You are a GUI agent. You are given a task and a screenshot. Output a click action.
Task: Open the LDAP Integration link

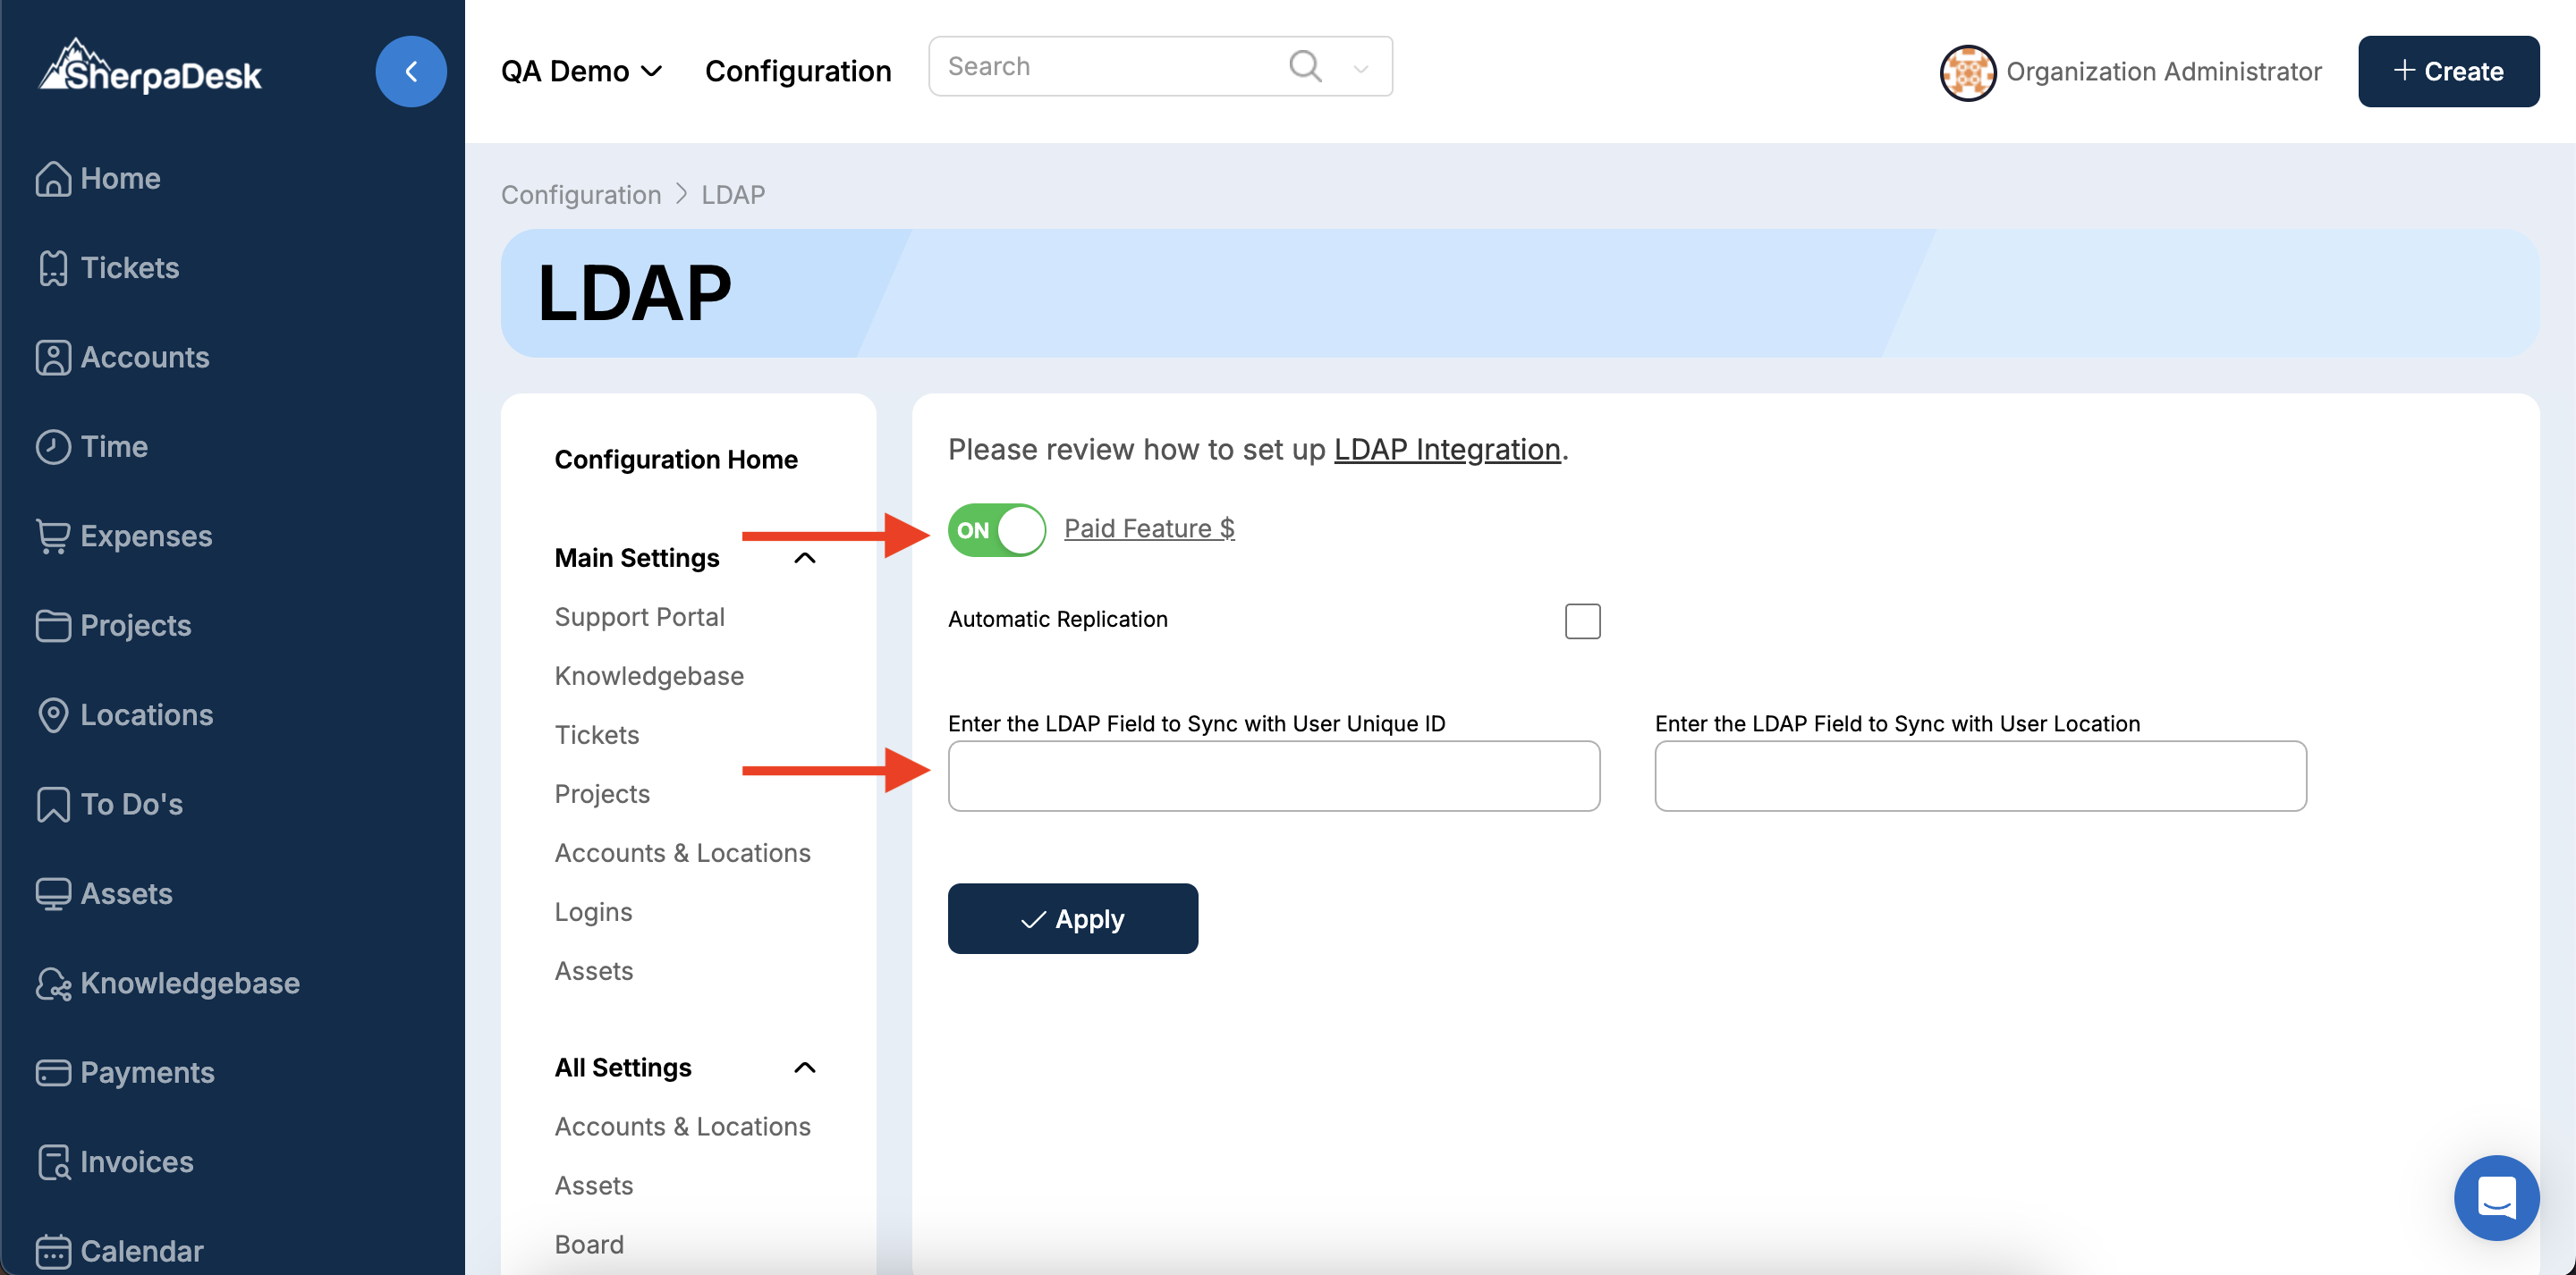click(x=1446, y=450)
